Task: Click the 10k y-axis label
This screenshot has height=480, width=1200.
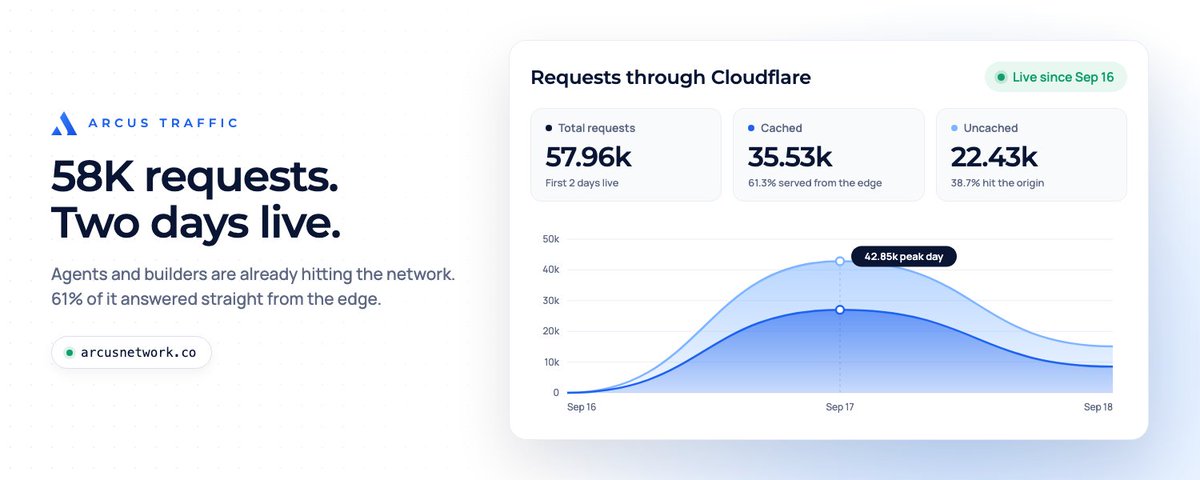Action: [551, 362]
